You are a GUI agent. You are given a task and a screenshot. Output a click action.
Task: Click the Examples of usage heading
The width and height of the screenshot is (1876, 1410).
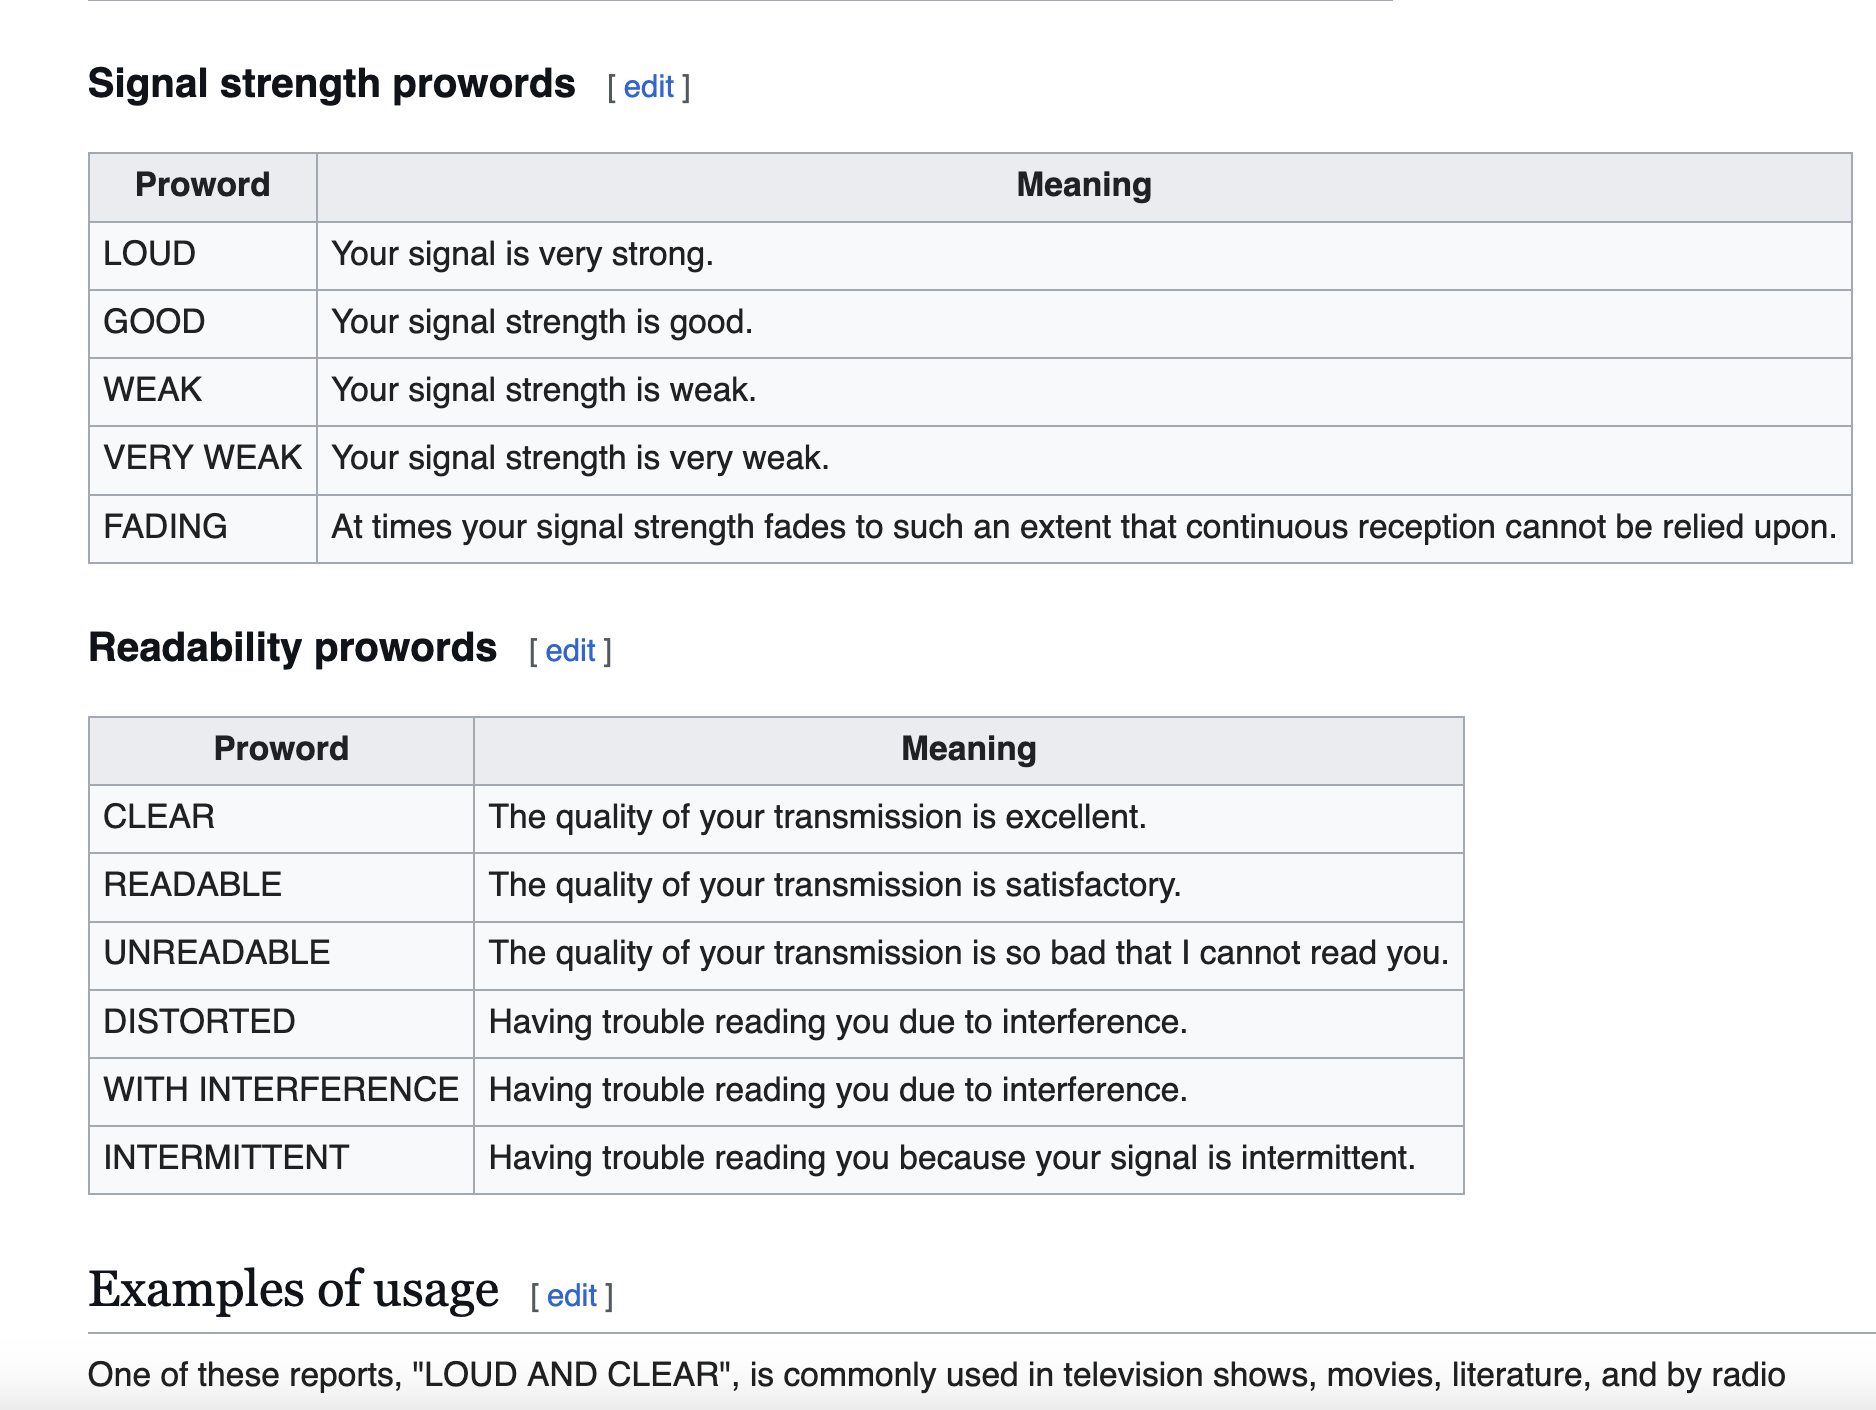pyautogui.click(x=293, y=1289)
